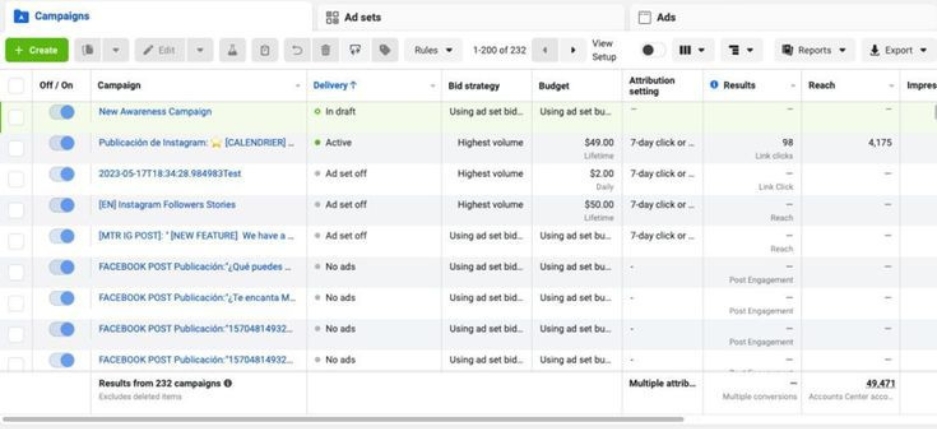Click the duplicate campaign icon
Viewport: 937px width, 429px height.
pos(88,50)
